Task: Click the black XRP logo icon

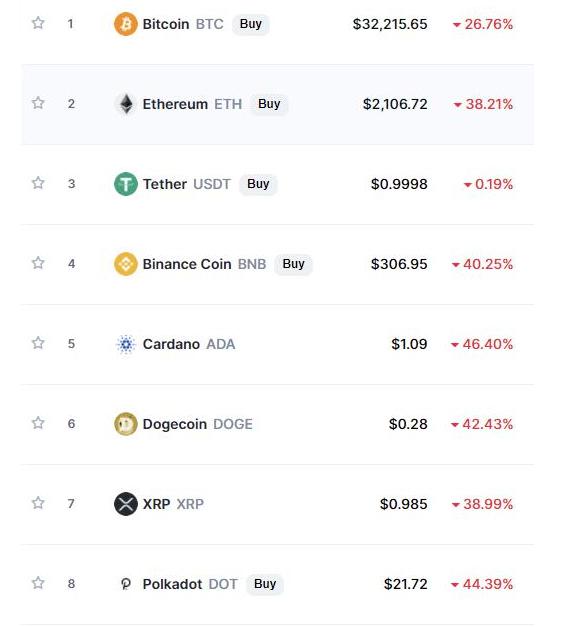Action: click(x=126, y=504)
